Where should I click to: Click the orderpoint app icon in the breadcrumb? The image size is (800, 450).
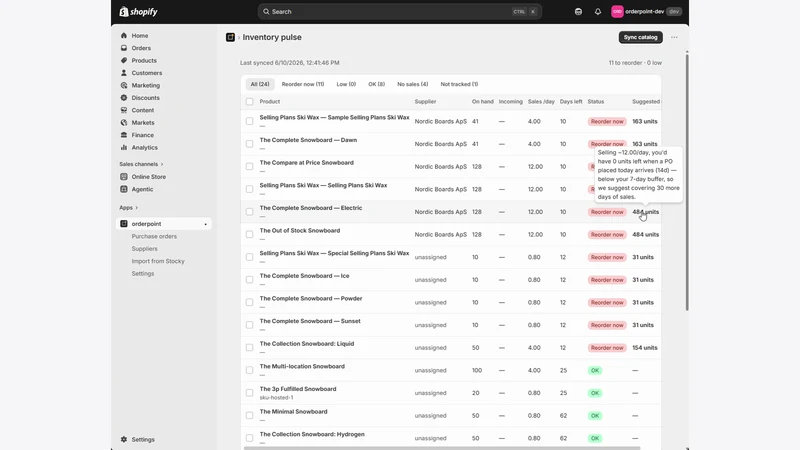230,37
